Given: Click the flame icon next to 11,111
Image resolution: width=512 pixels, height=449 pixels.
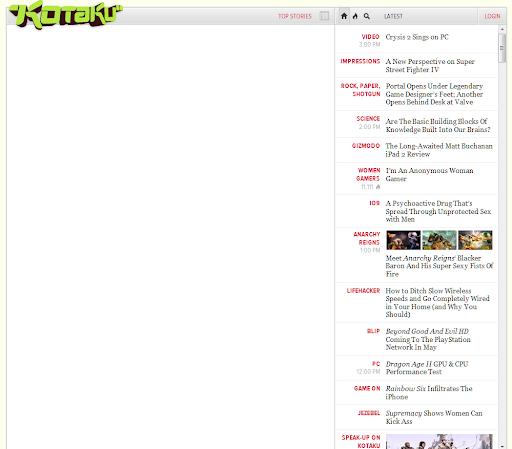Looking at the screenshot, I should click(378, 187).
